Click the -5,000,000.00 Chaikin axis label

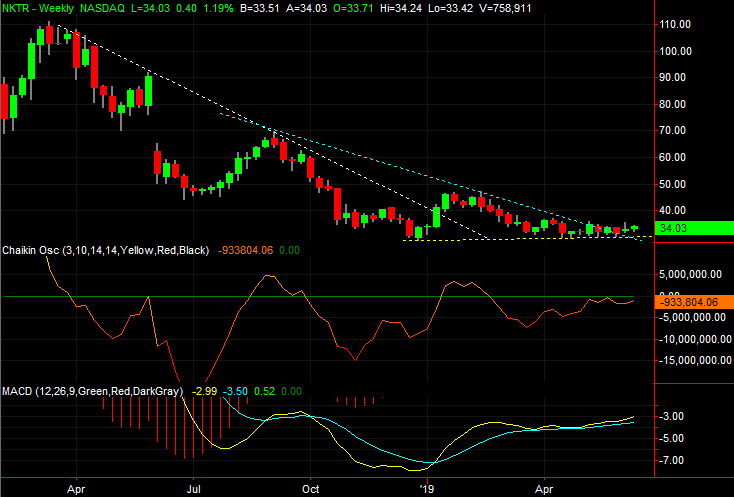tap(692, 317)
